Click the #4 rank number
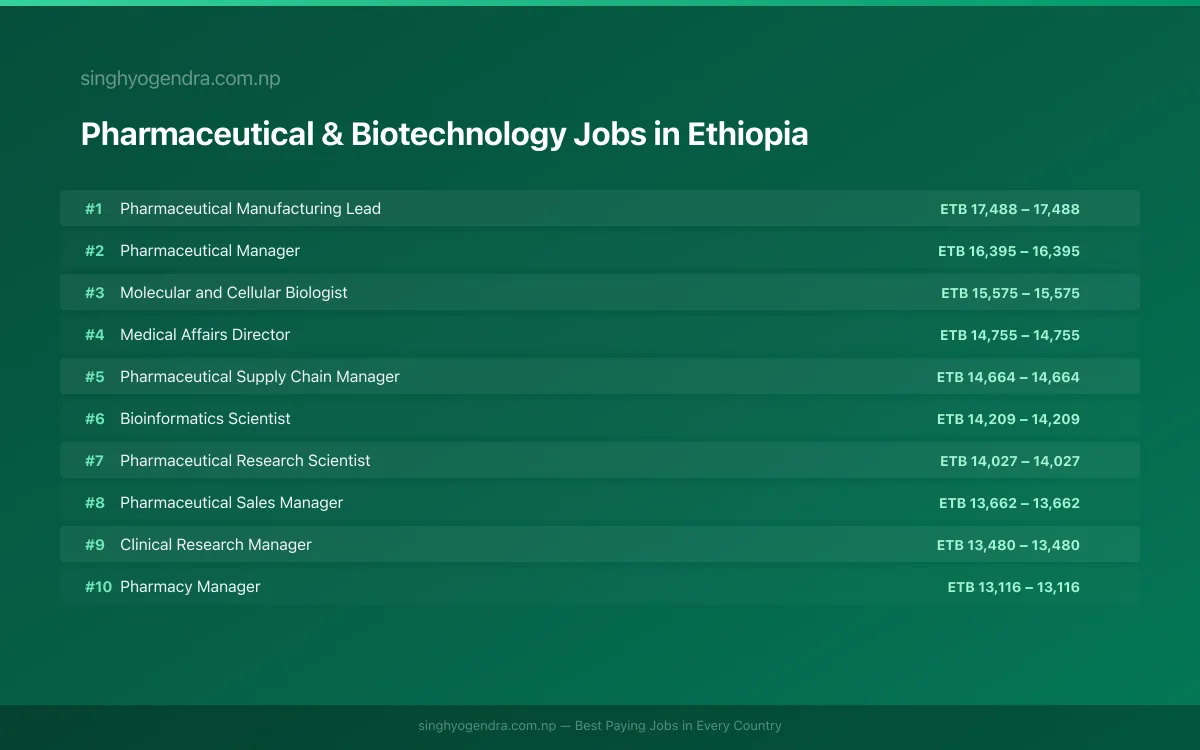1200x750 pixels. click(x=94, y=335)
